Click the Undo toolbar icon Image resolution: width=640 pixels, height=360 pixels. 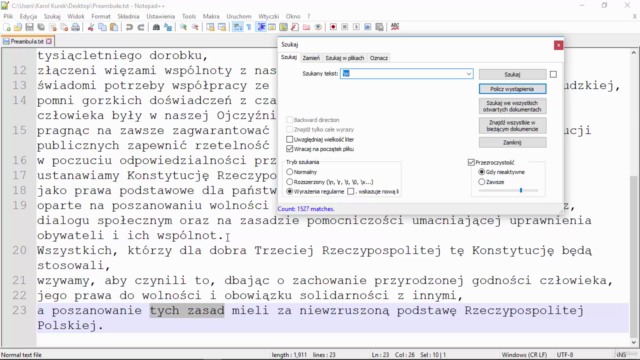[129, 27]
